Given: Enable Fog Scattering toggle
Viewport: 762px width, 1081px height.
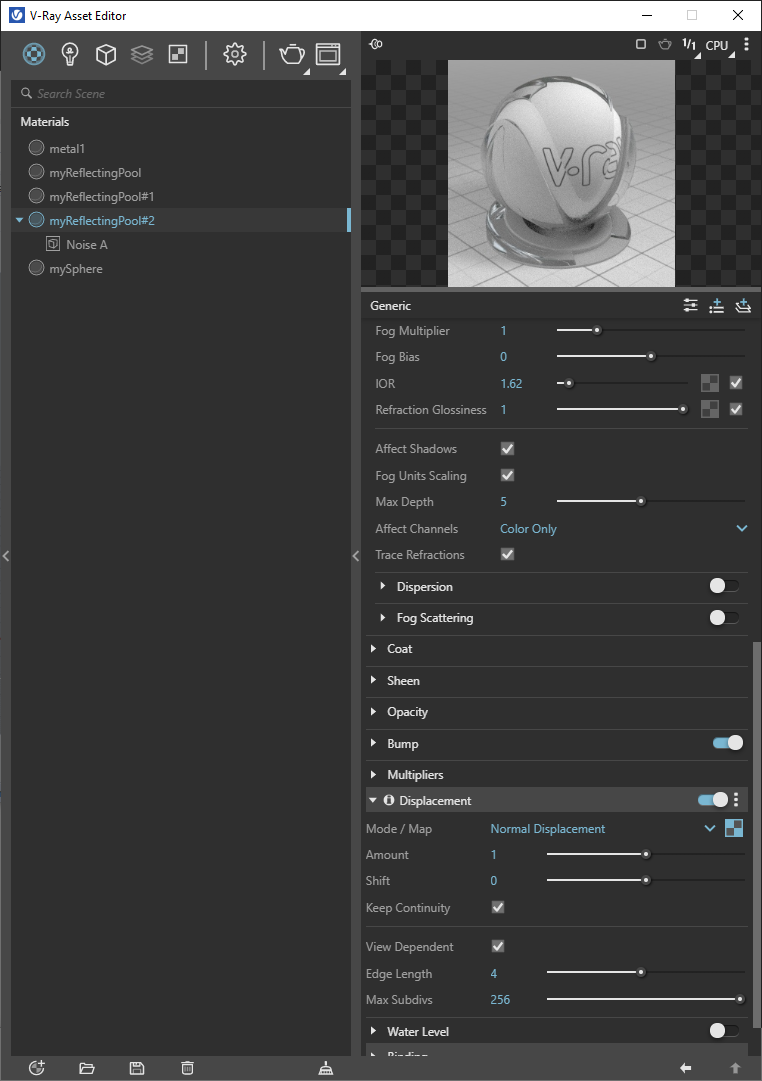Looking at the screenshot, I should click(725, 617).
